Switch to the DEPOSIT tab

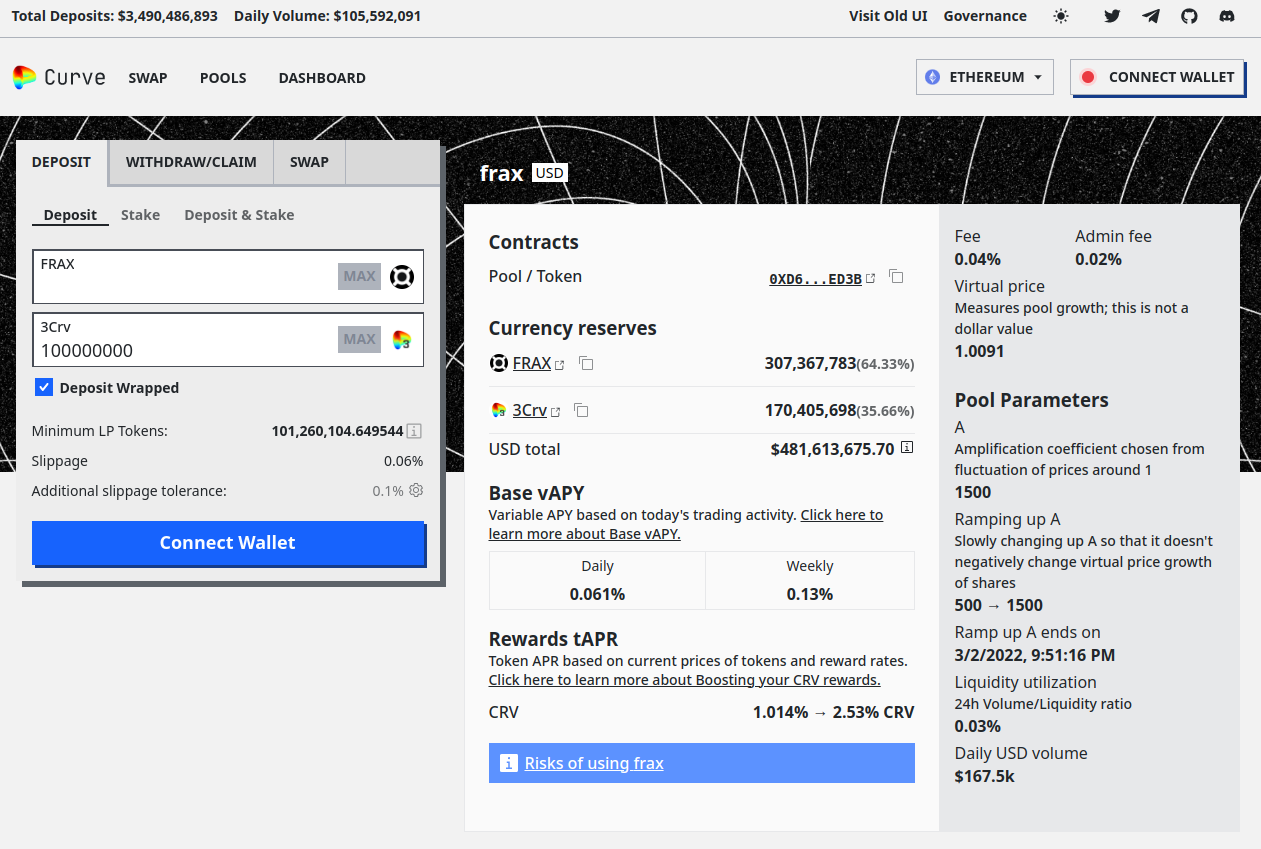pyautogui.click(x=61, y=162)
